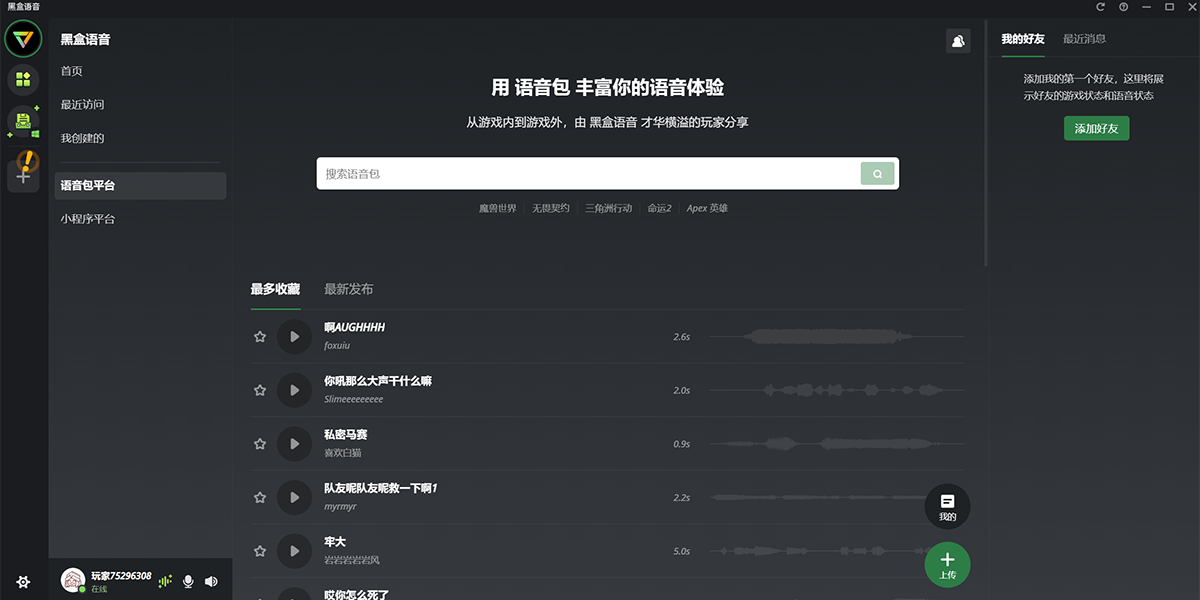Click the 上传 upload button
The image size is (1200, 600).
pos(946,564)
